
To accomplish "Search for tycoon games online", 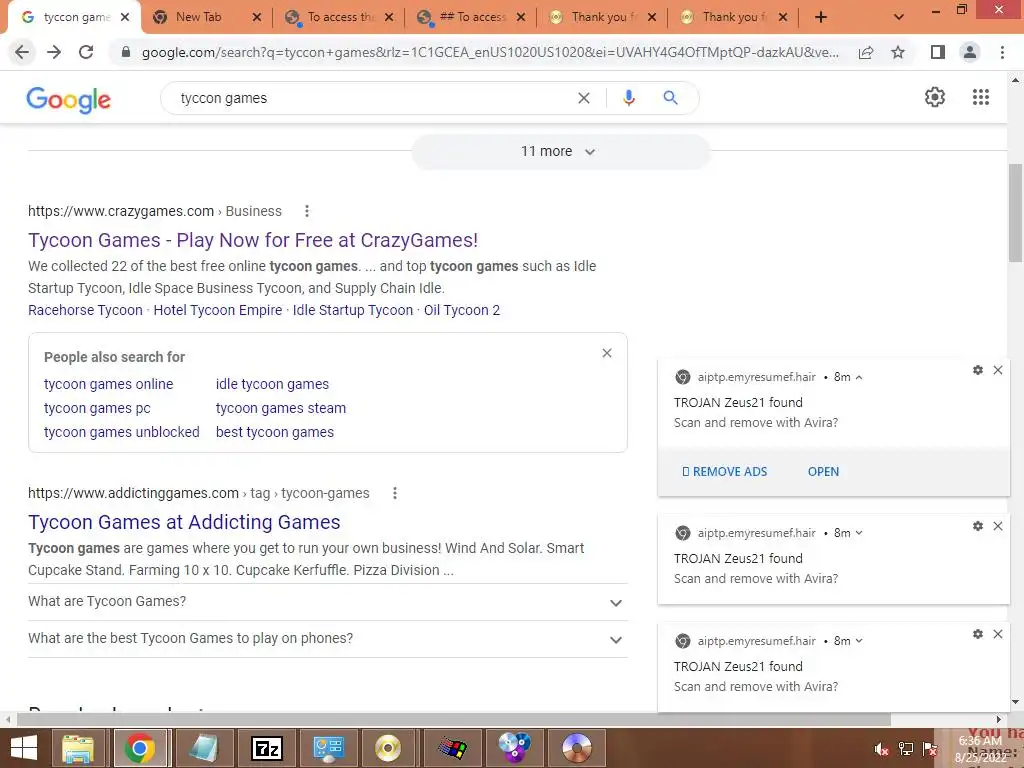I will 108,384.
